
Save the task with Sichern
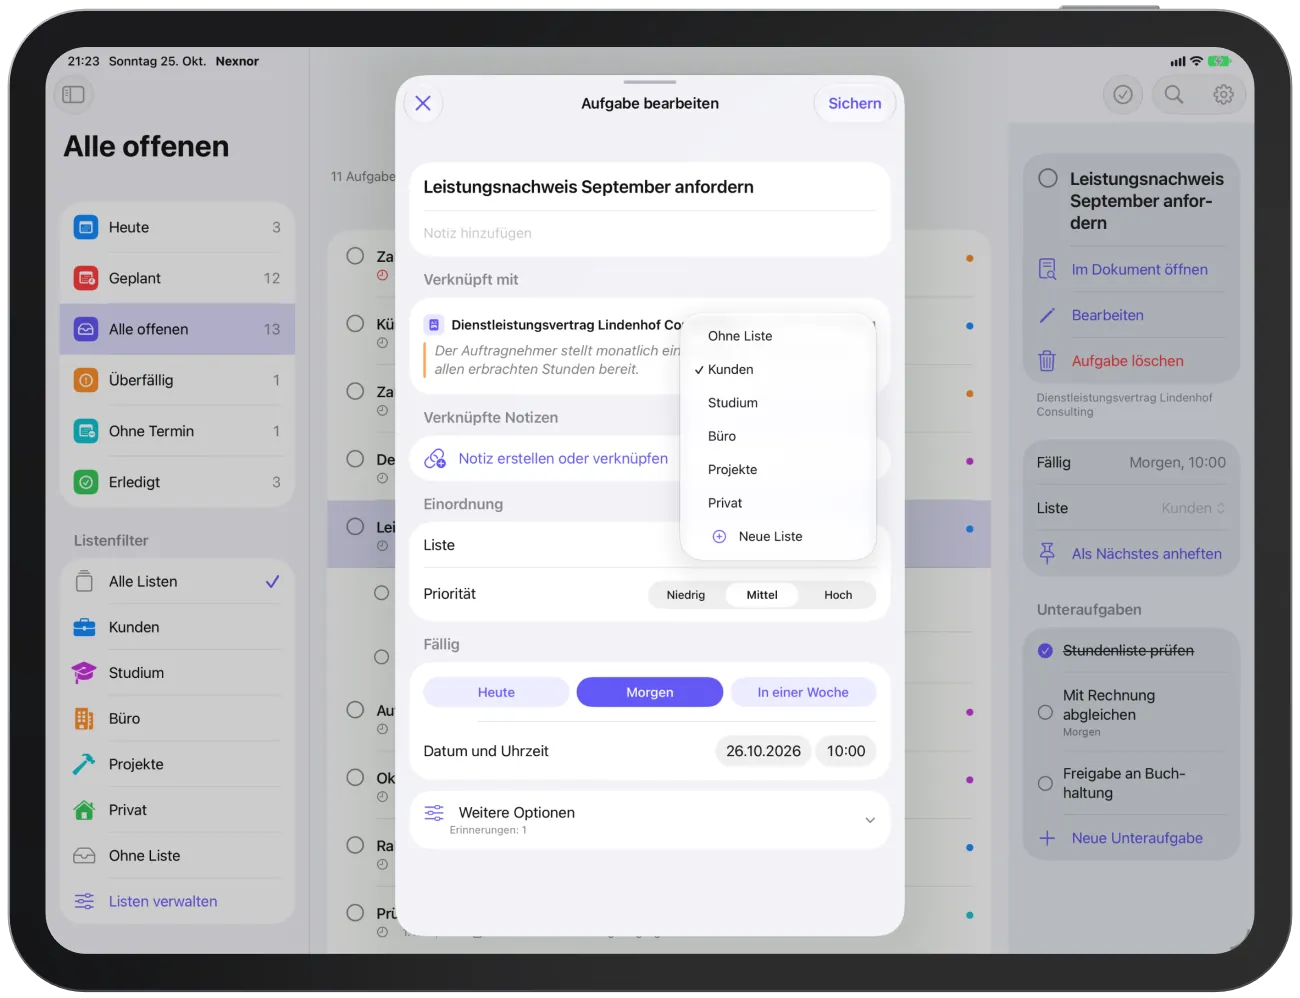[x=855, y=103]
